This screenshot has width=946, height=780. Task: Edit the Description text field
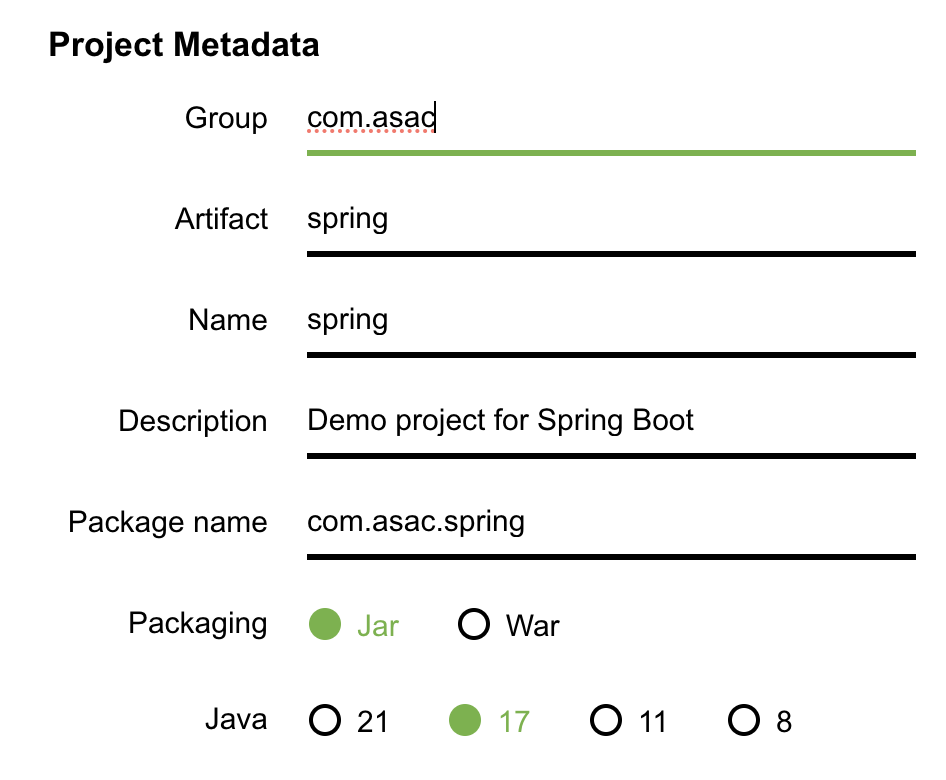[x=610, y=420]
